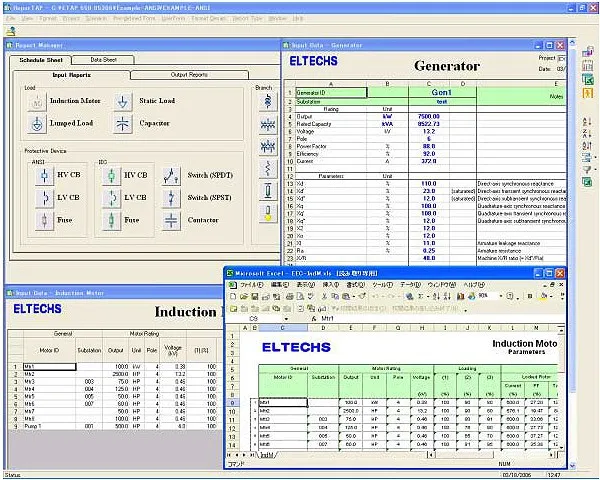This screenshot has width=600, height=480.
Task: Open the File menu in Excel (ファイル)
Action: (251, 285)
